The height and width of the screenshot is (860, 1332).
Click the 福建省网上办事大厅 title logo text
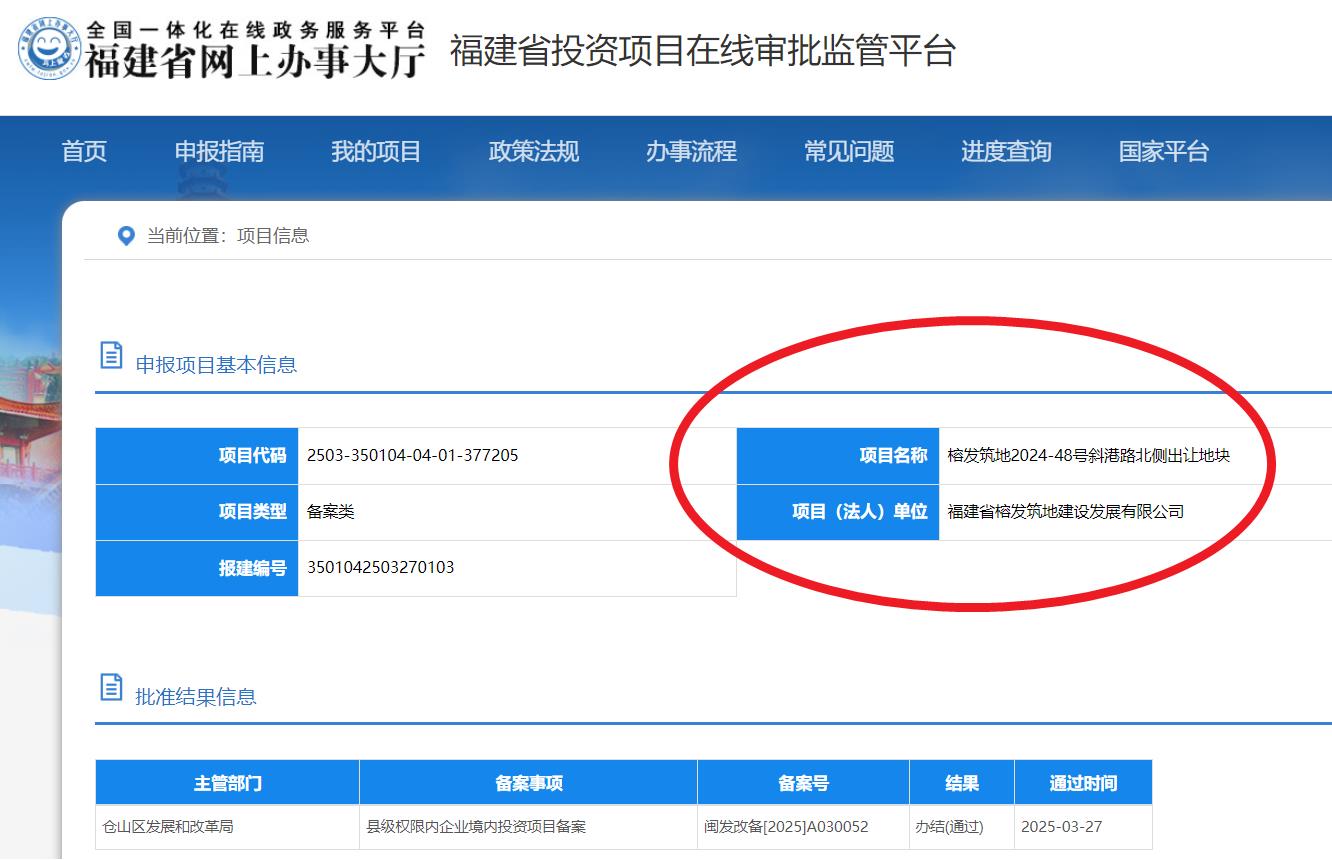pyautogui.click(x=255, y=61)
